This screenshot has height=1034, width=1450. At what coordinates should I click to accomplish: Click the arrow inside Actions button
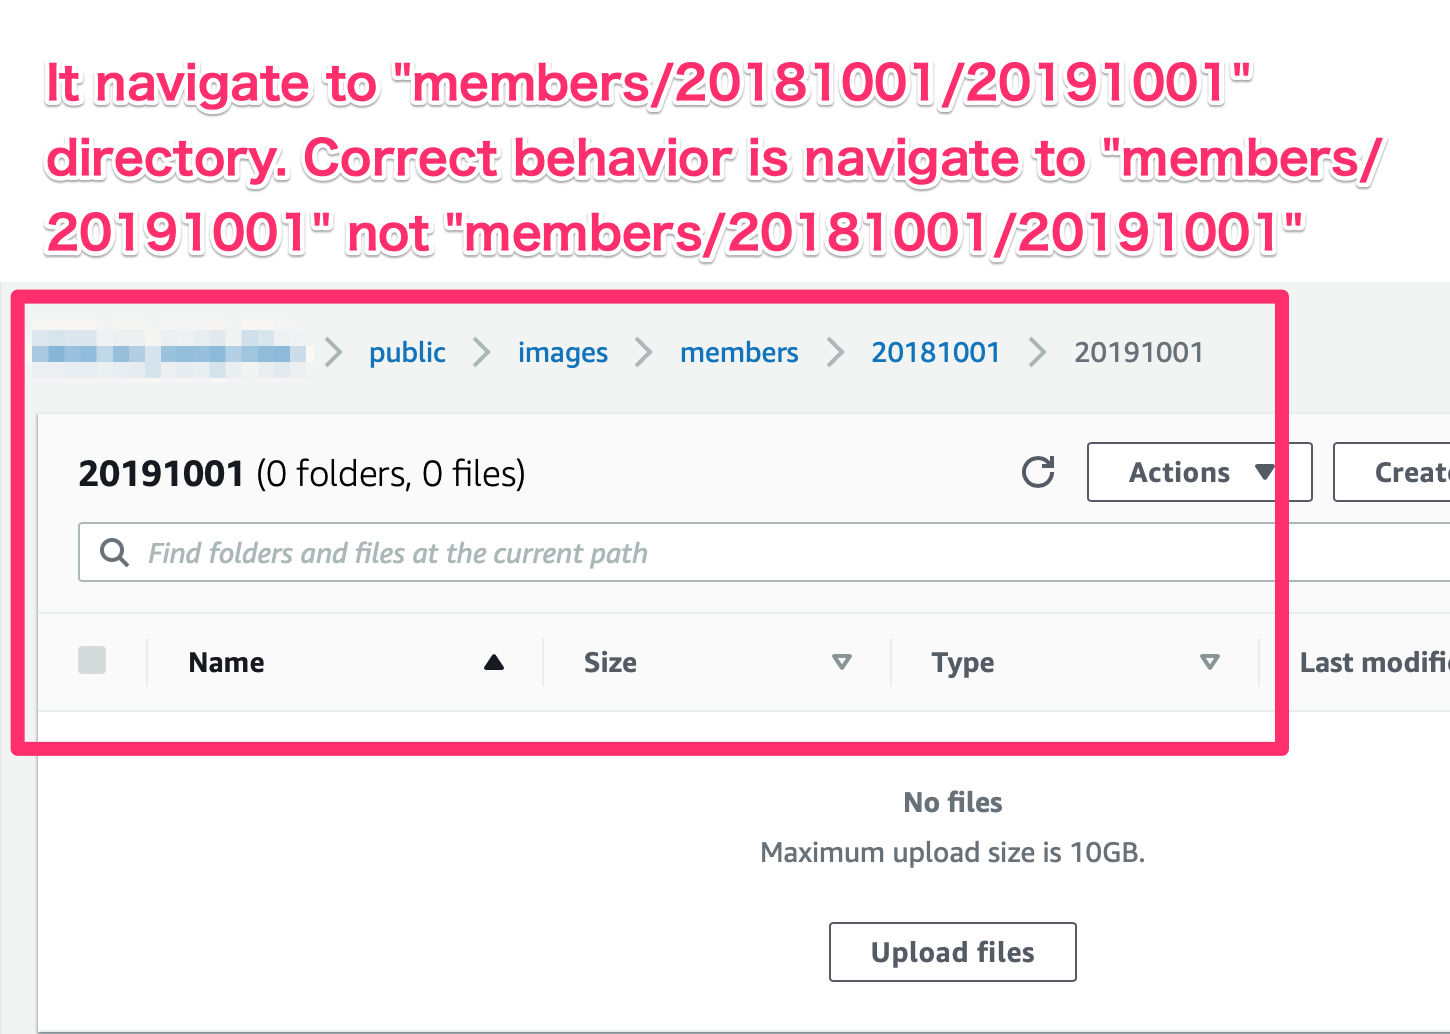pos(1264,472)
